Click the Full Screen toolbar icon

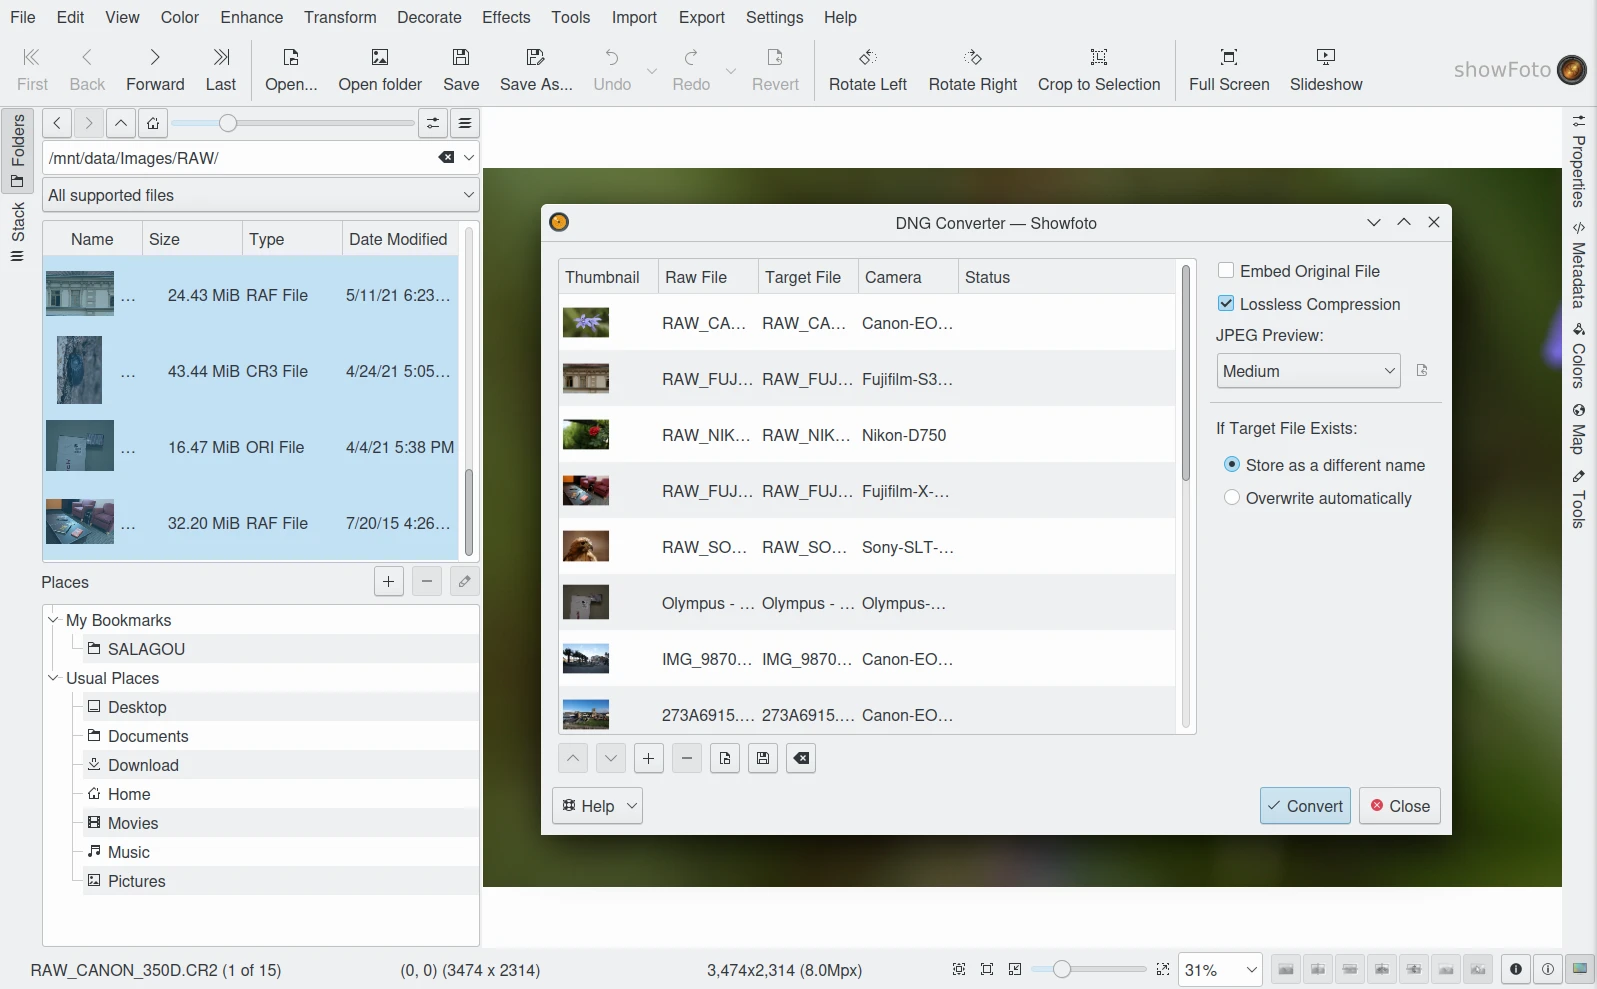coord(1228,58)
